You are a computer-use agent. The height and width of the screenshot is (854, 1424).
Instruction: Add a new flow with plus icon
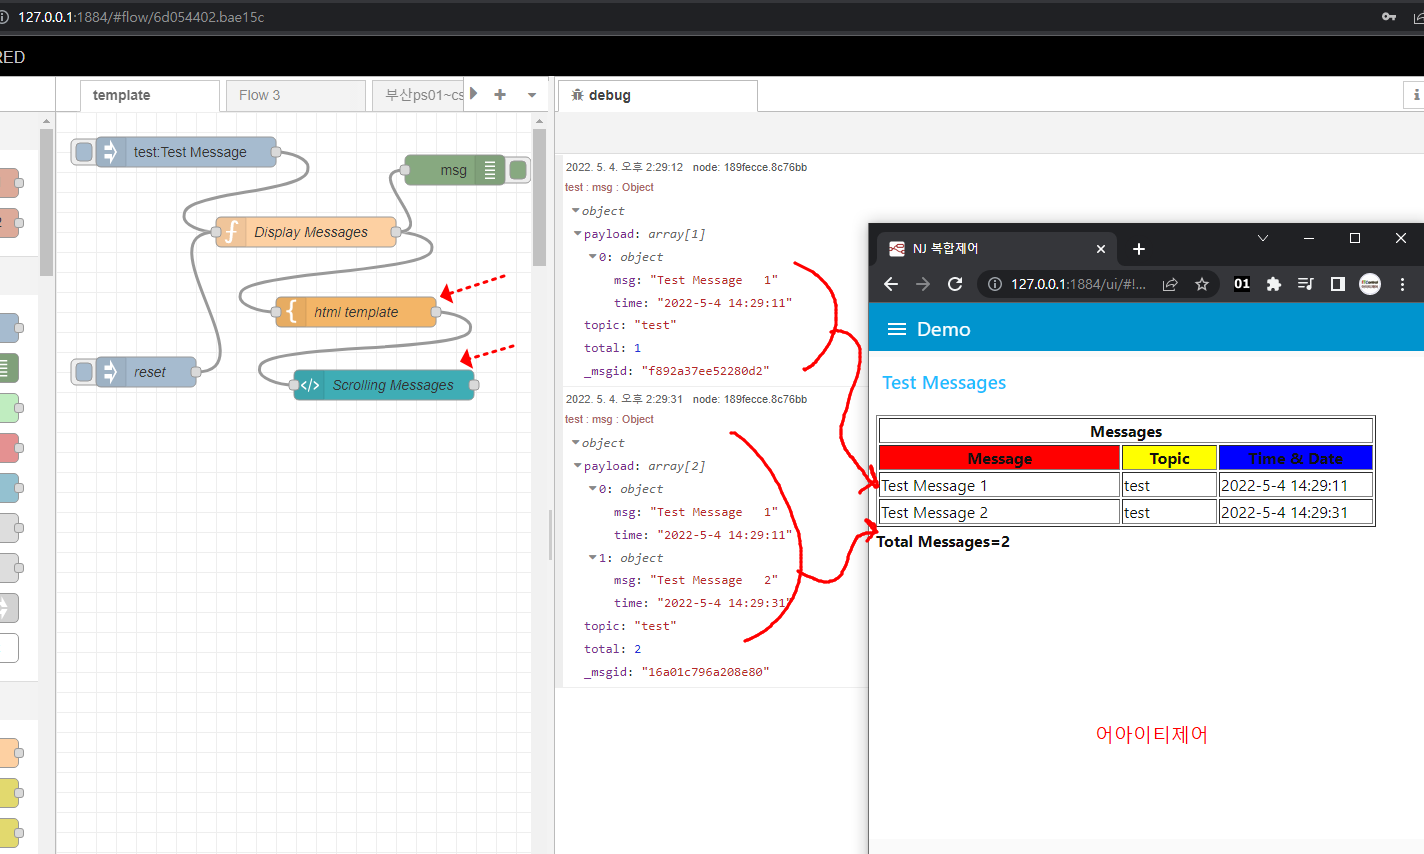point(500,94)
